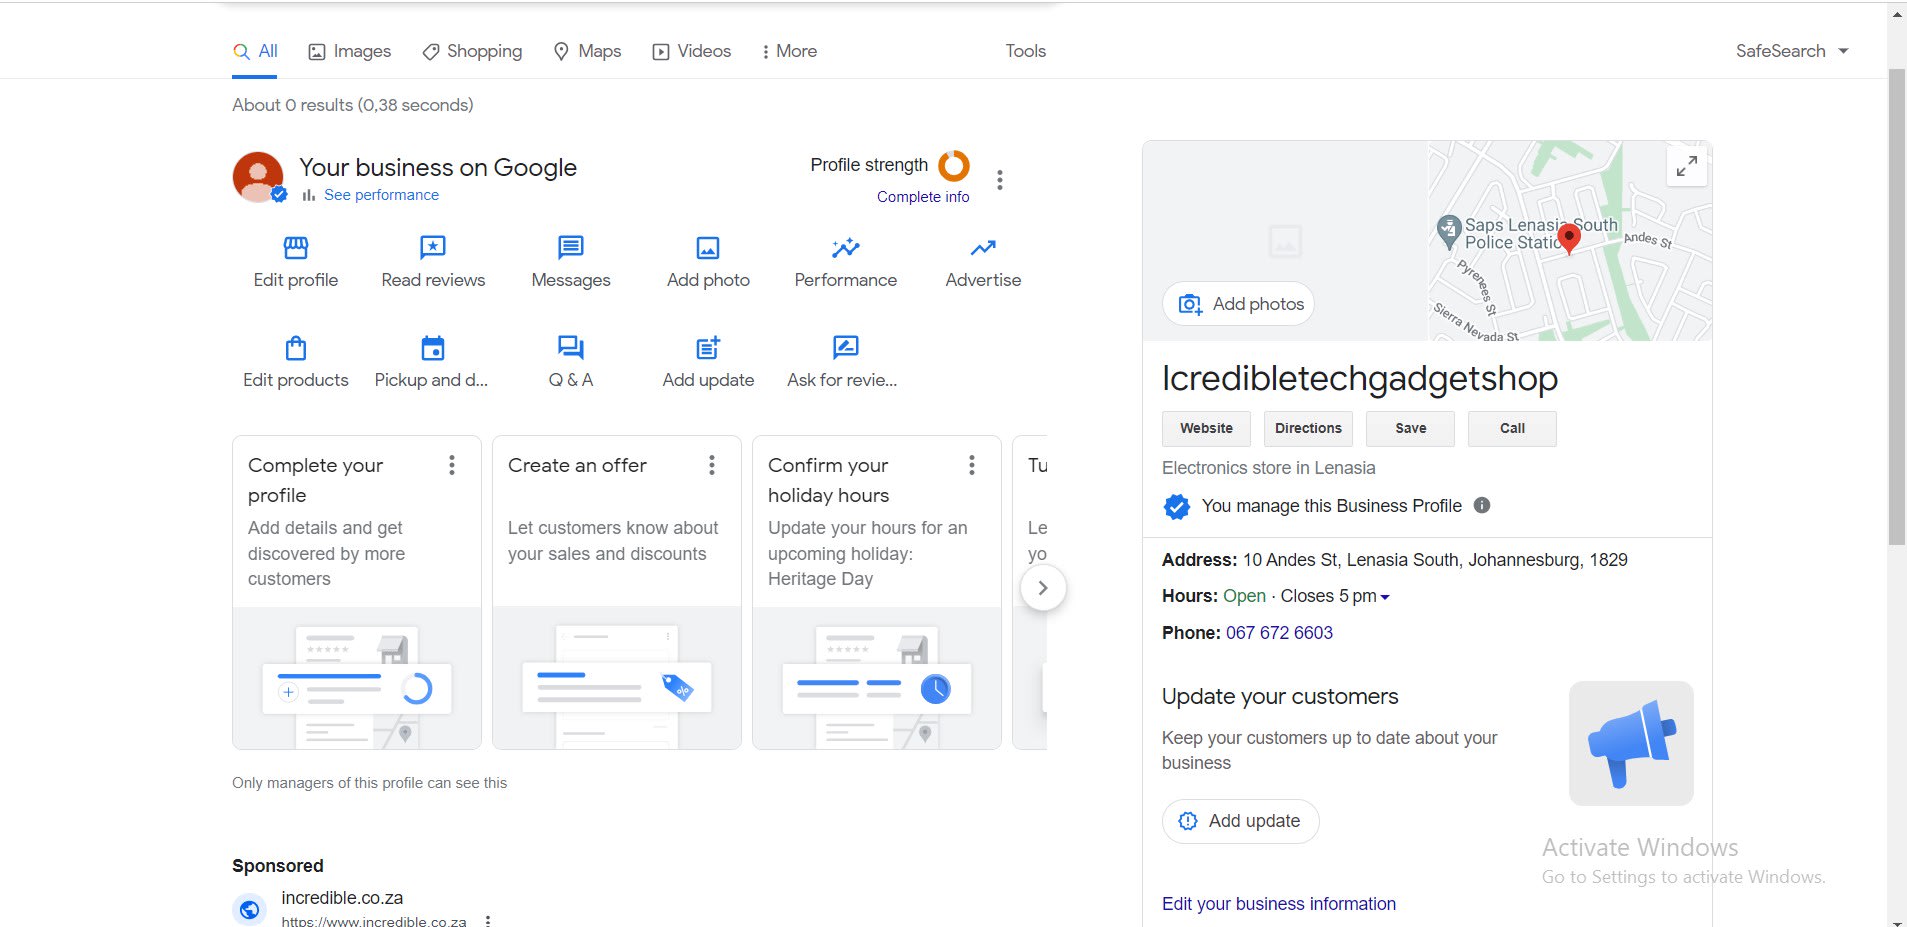The image size is (1907, 927).
Task: Open the Edit profile storefront icon
Action: click(x=296, y=247)
